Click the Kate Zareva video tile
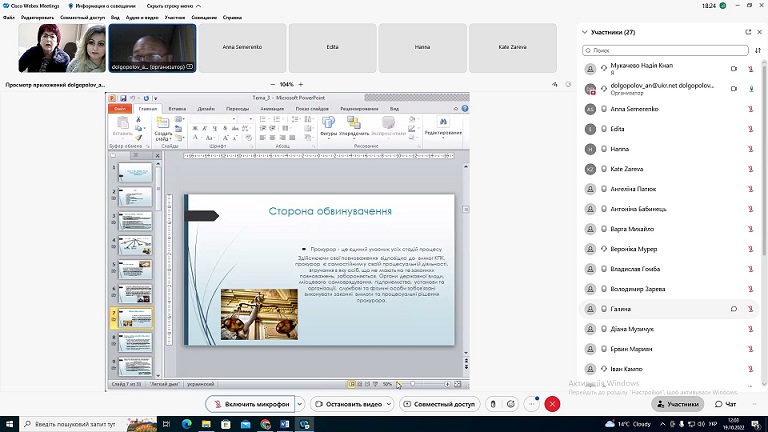This screenshot has width=768, height=432. pyautogui.click(x=513, y=48)
